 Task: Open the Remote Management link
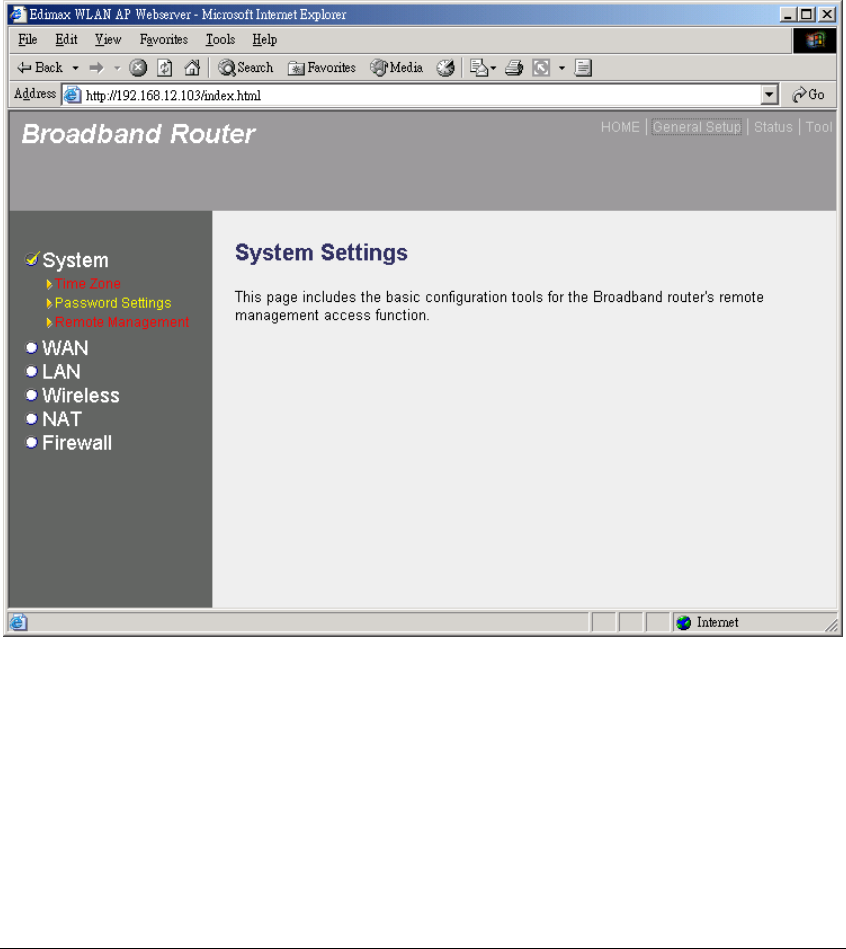[x=122, y=323]
